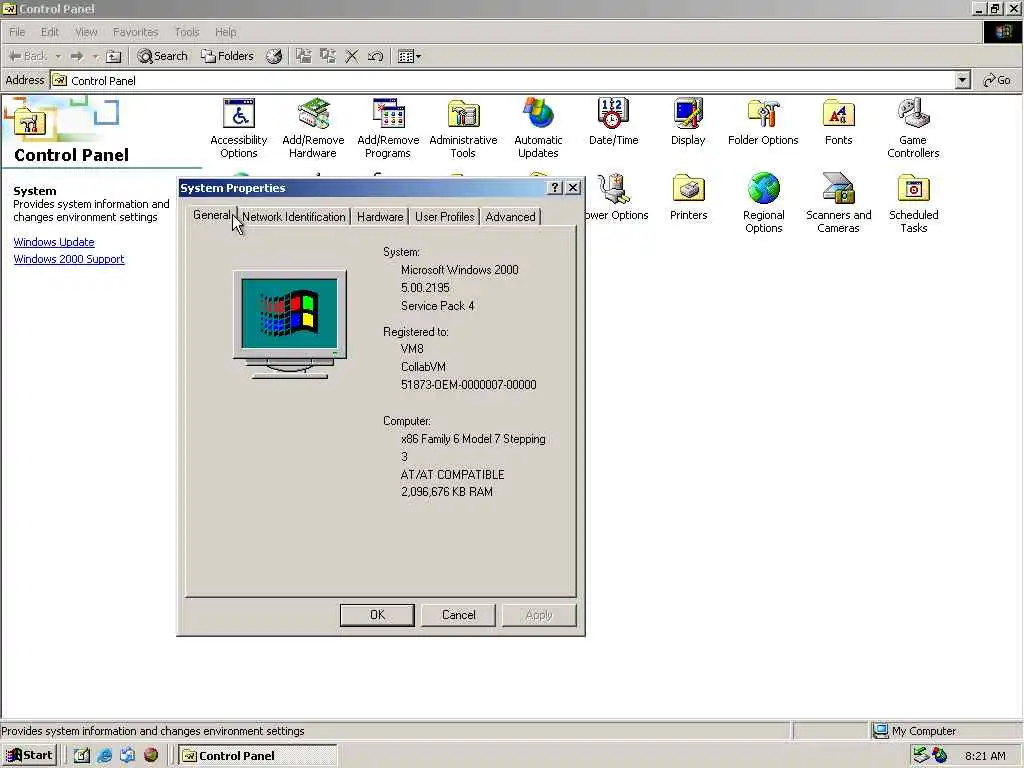This screenshot has height=768, width=1024.
Task: Click Cancel in System Properties
Action: point(458,615)
